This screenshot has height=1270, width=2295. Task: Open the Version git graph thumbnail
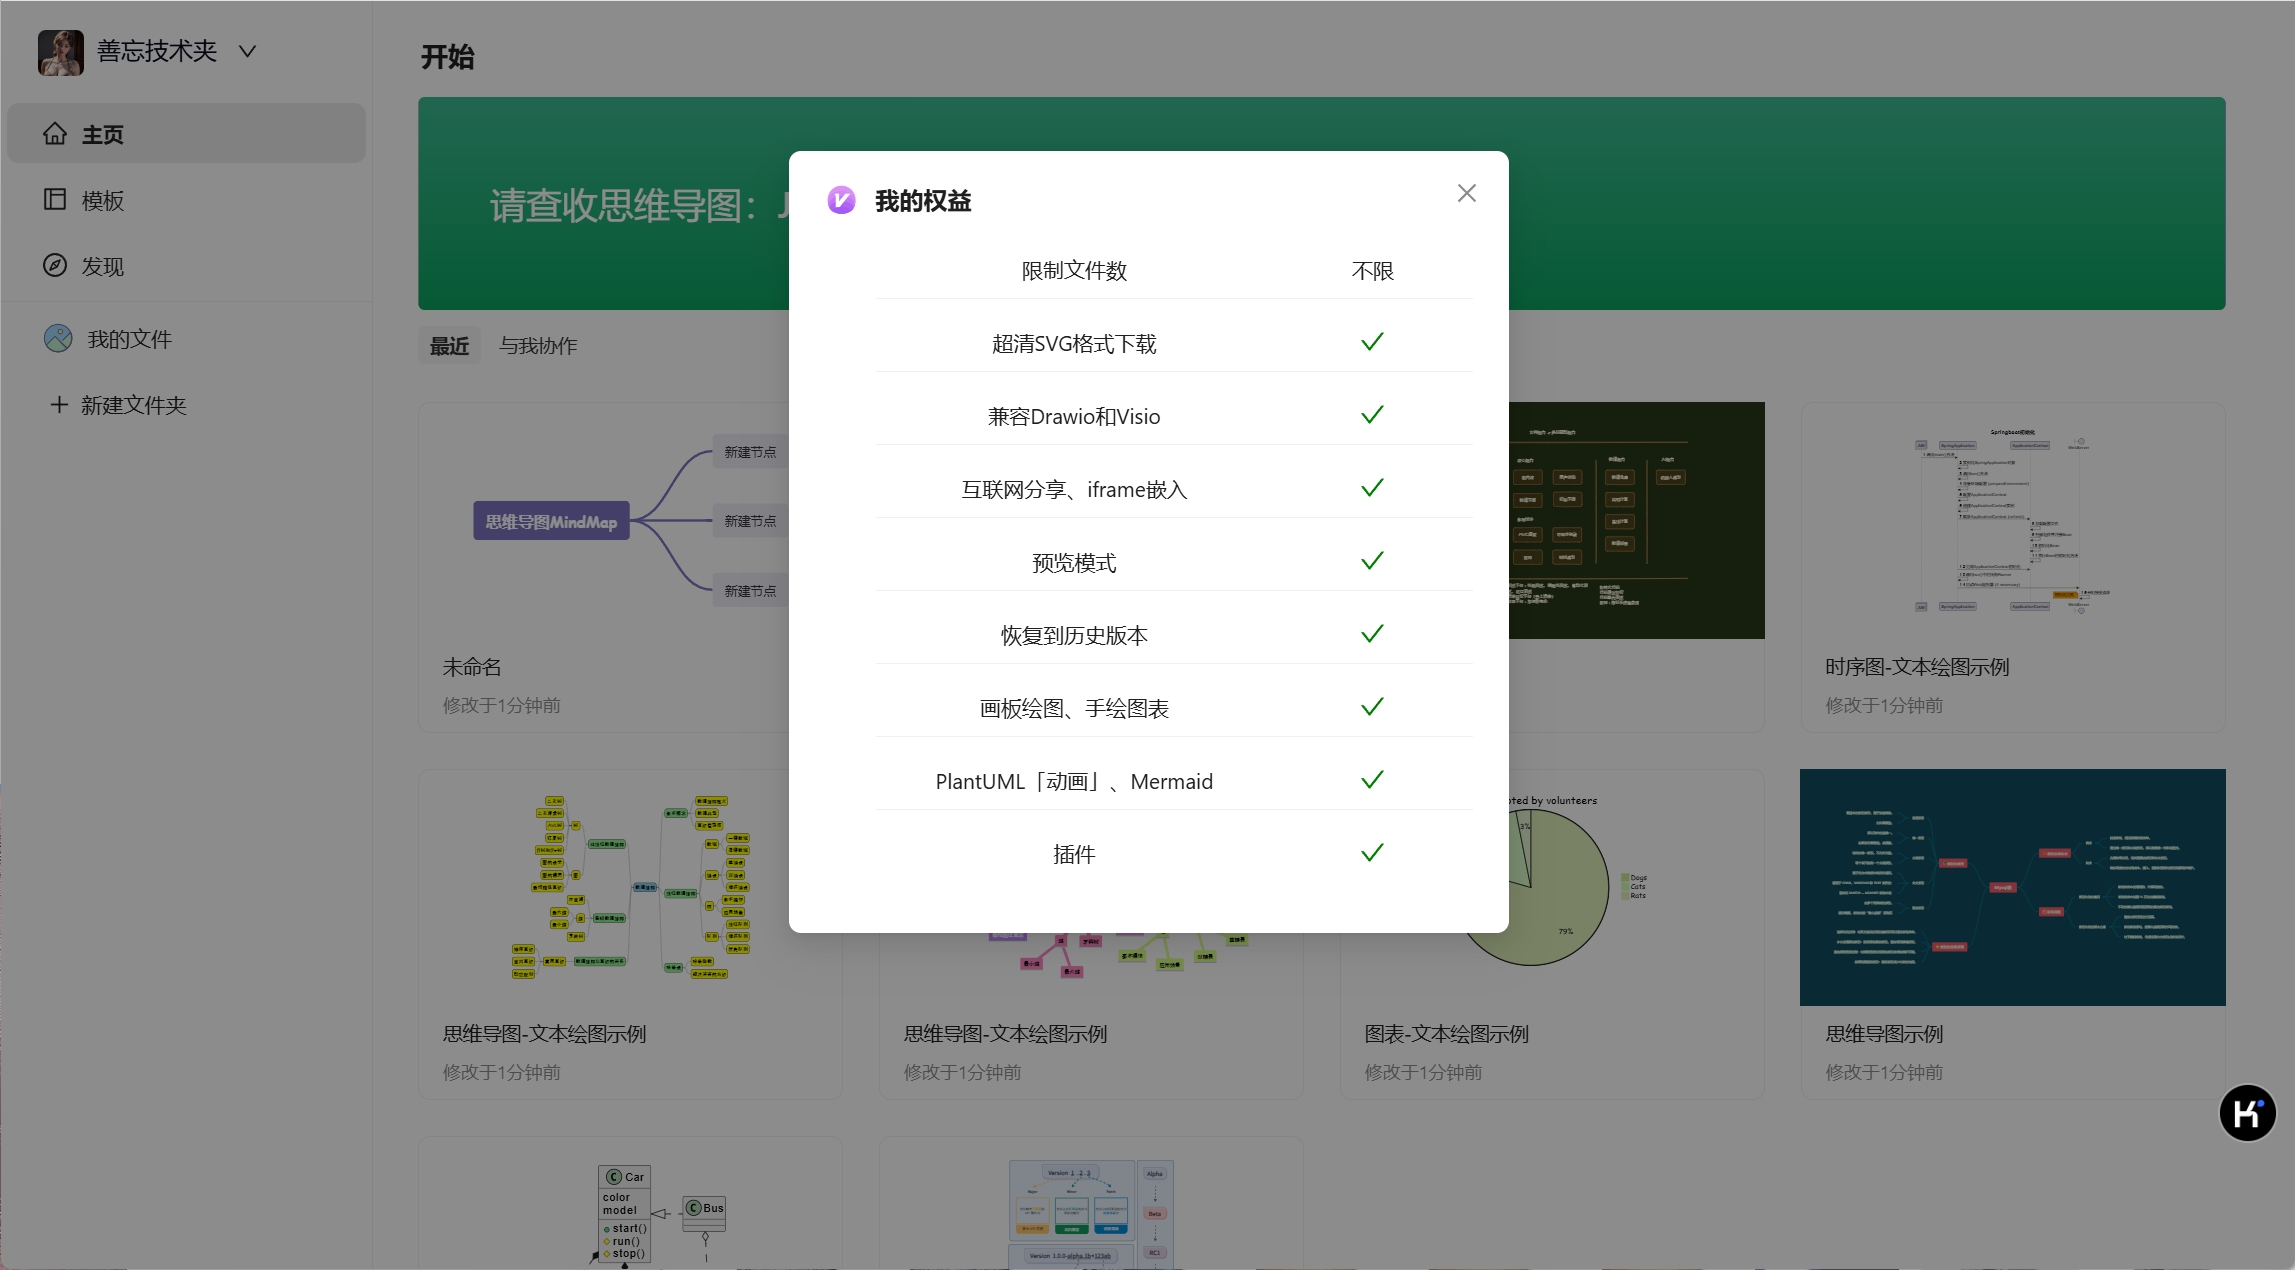tap(1091, 1203)
